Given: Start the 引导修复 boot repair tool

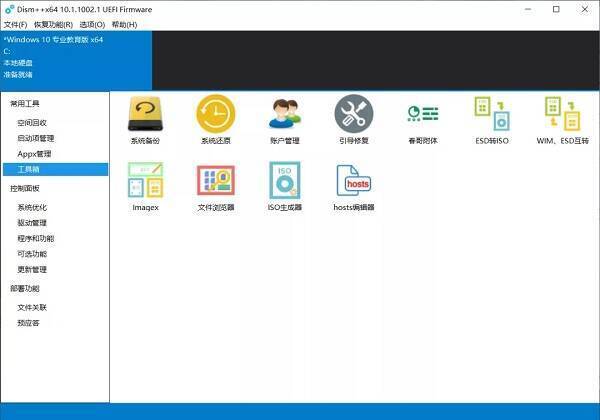Looking at the screenshot, I should tap(354, 120).
